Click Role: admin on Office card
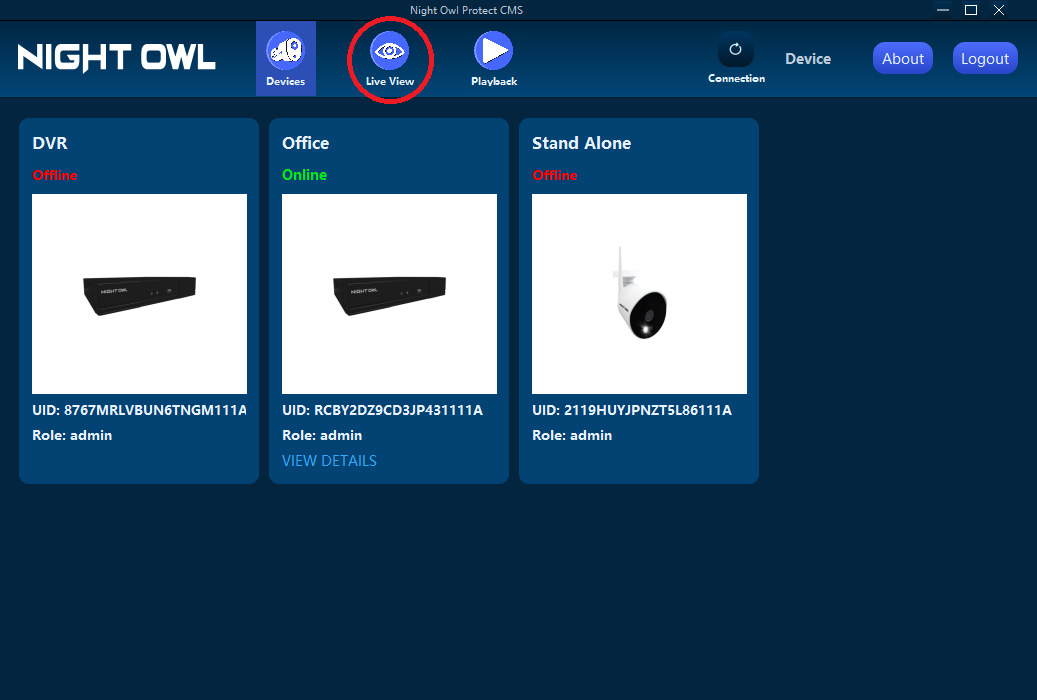 (322, 435)
